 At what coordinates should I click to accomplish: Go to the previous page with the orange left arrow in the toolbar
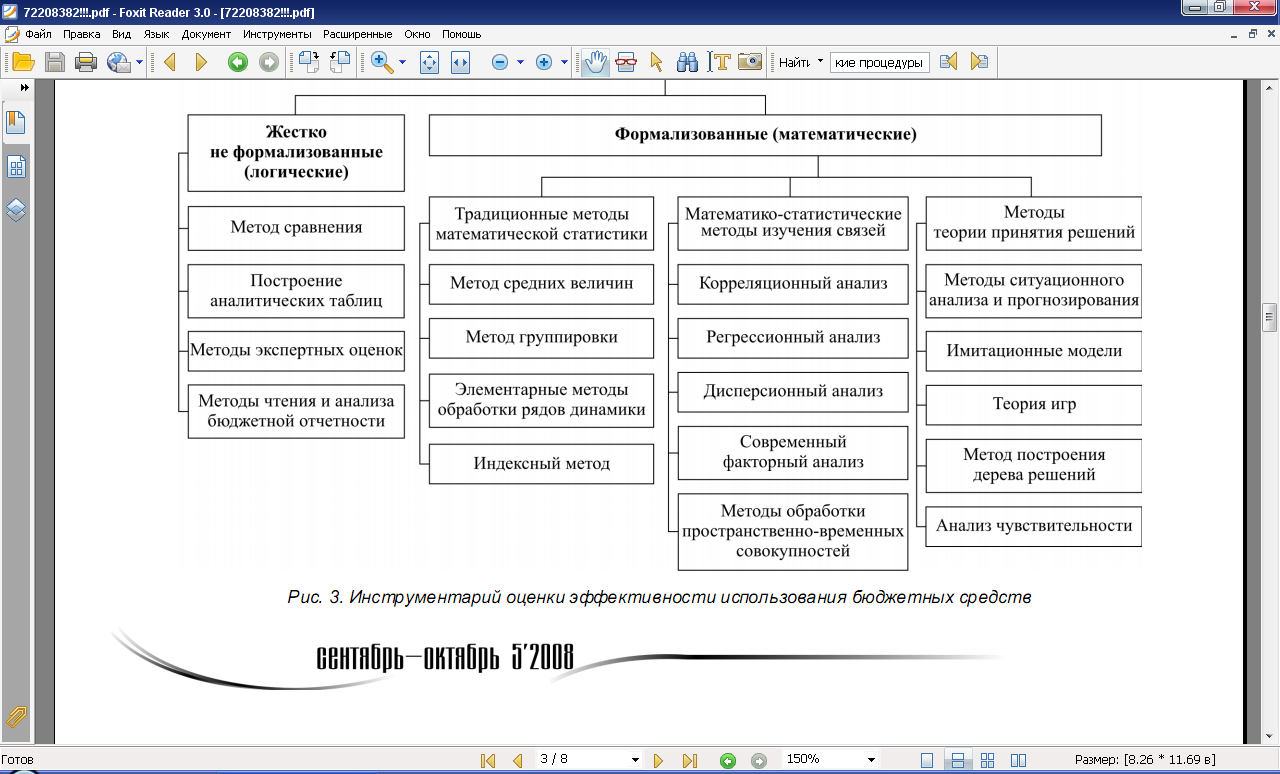tap(169, 62)
